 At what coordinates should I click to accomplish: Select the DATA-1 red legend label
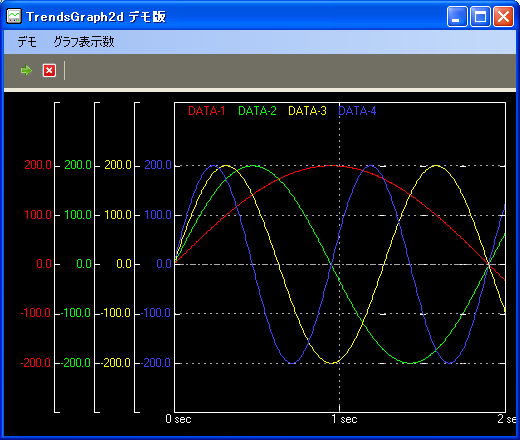207,111
